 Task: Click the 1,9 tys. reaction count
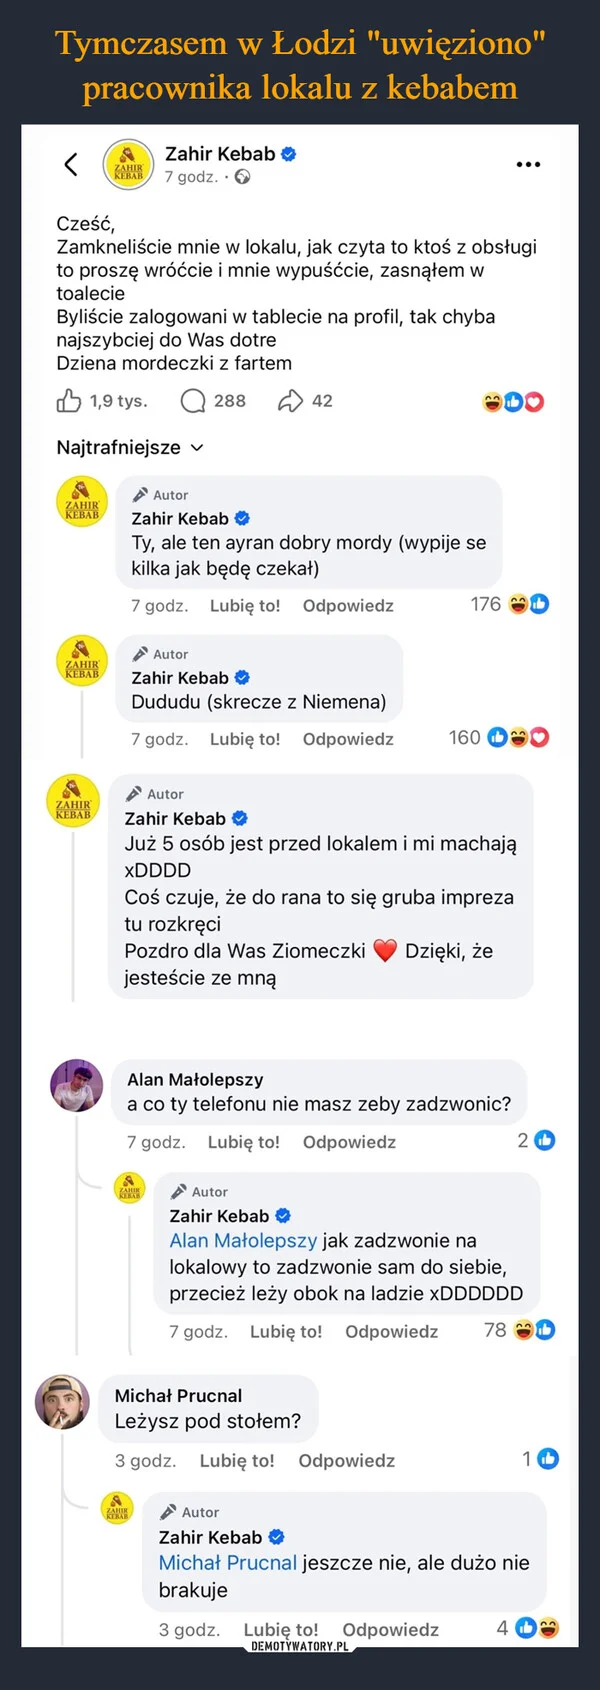click(117, 400)
